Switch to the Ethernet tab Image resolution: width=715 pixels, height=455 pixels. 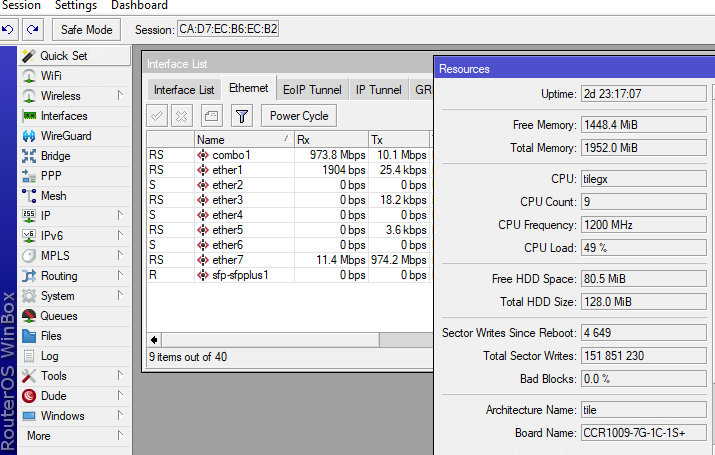(x=249, y=88)
